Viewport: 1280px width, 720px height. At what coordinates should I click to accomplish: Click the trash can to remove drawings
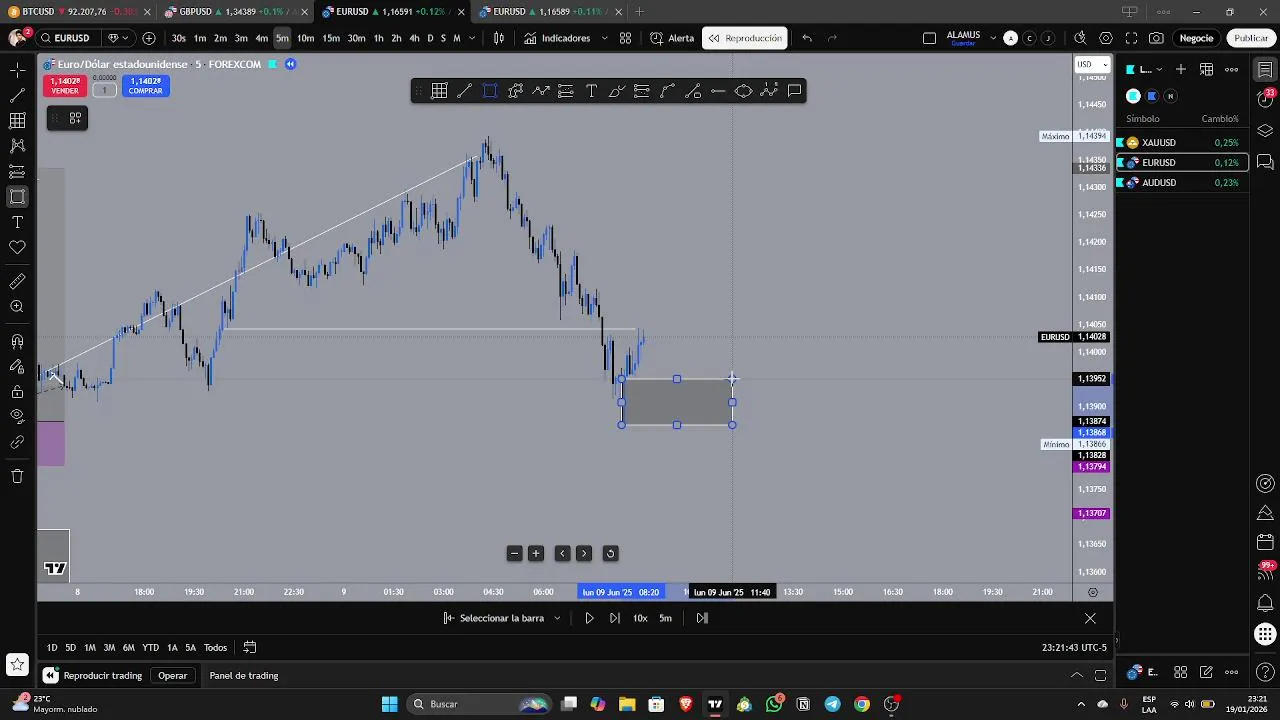point(17,476)
